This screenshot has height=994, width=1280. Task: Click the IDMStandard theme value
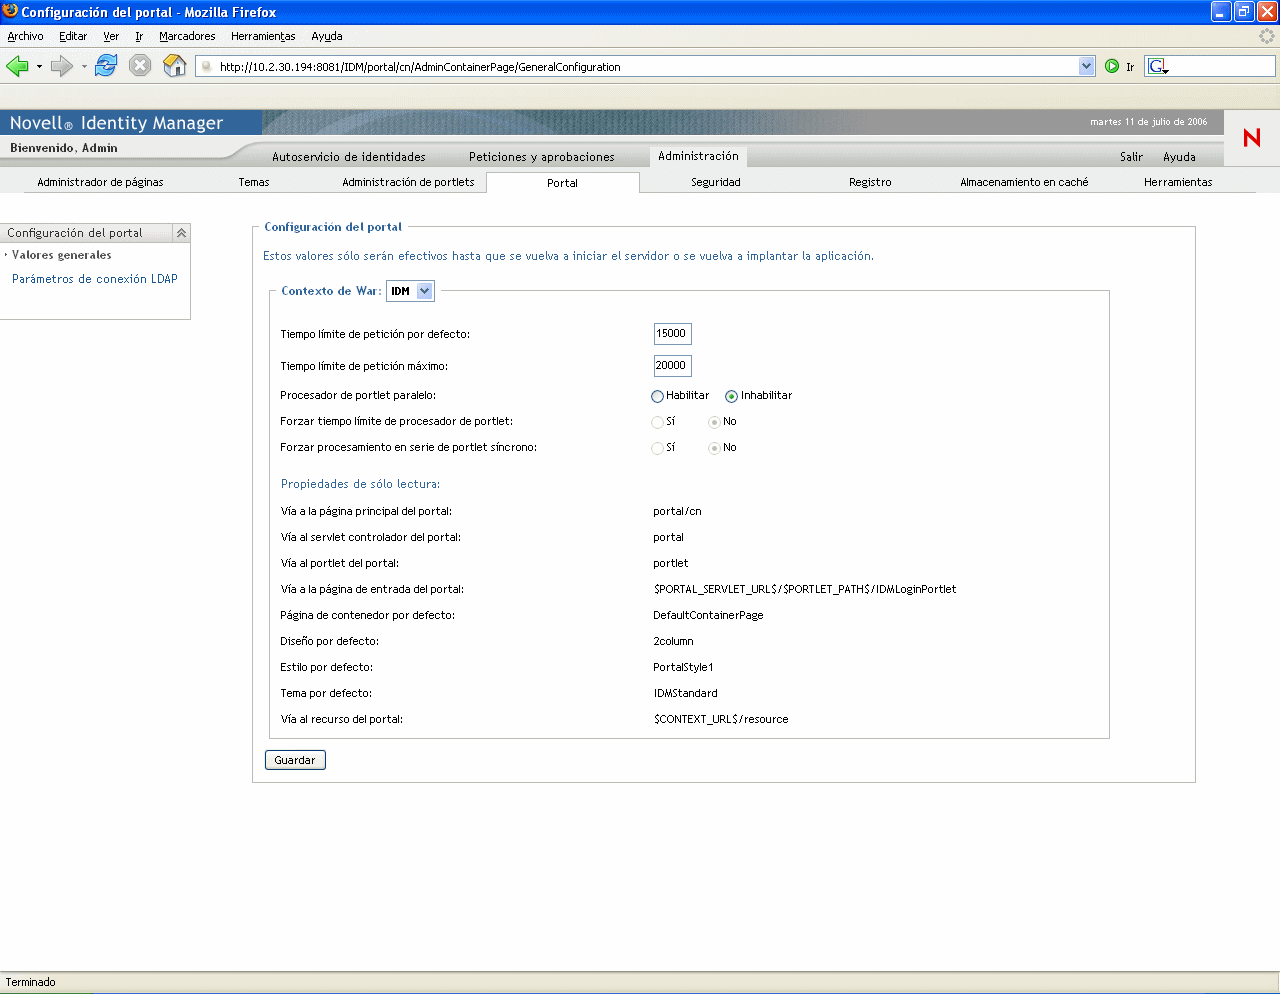[685, 693]
